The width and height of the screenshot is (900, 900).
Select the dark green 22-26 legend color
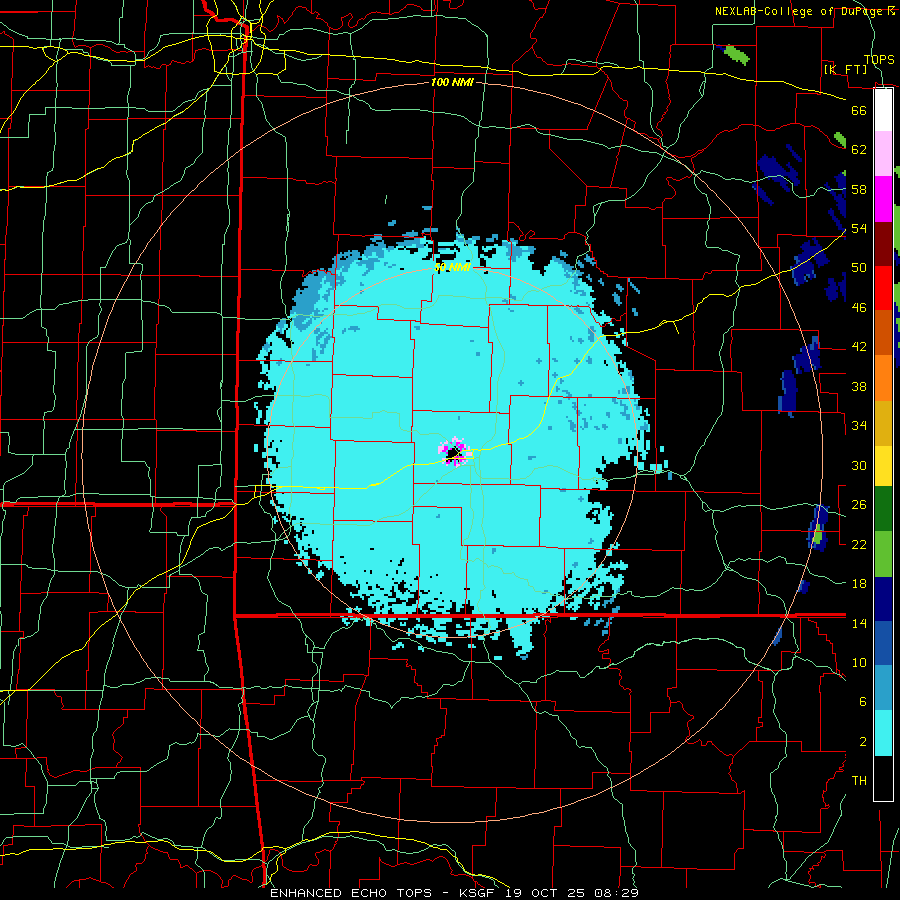tap(883, 509)
